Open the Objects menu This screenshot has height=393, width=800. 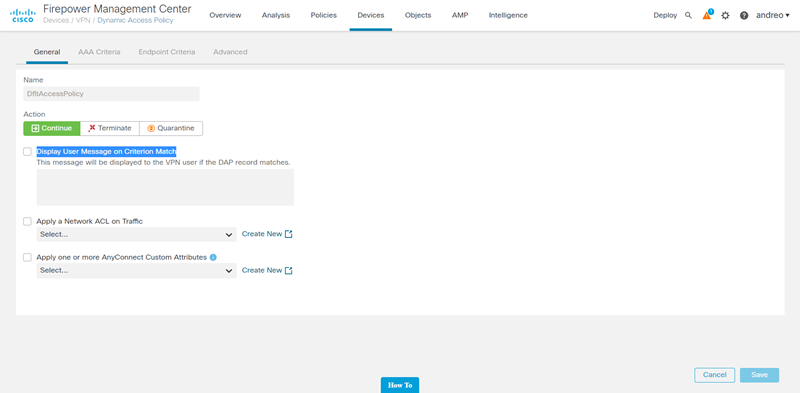(x=418, y=15)
